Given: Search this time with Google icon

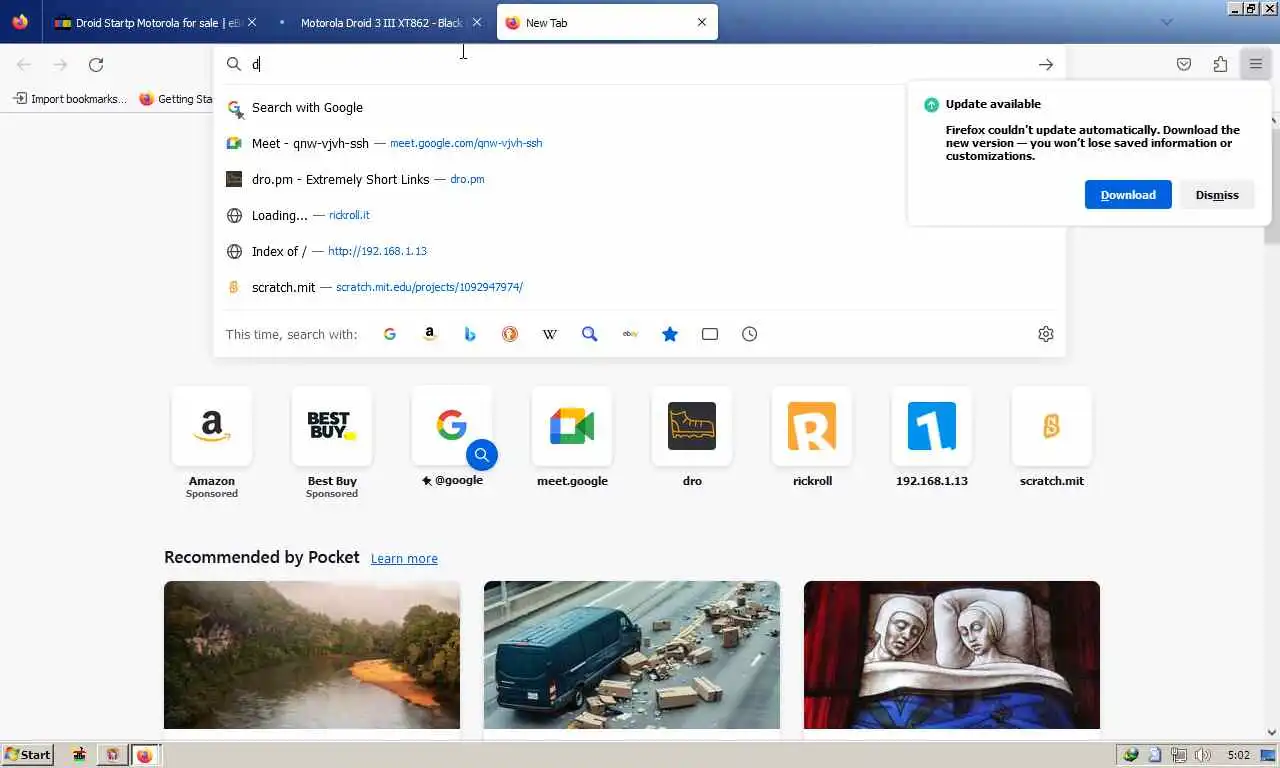Looking at the screenshot, I should click(x=390, y=334).
